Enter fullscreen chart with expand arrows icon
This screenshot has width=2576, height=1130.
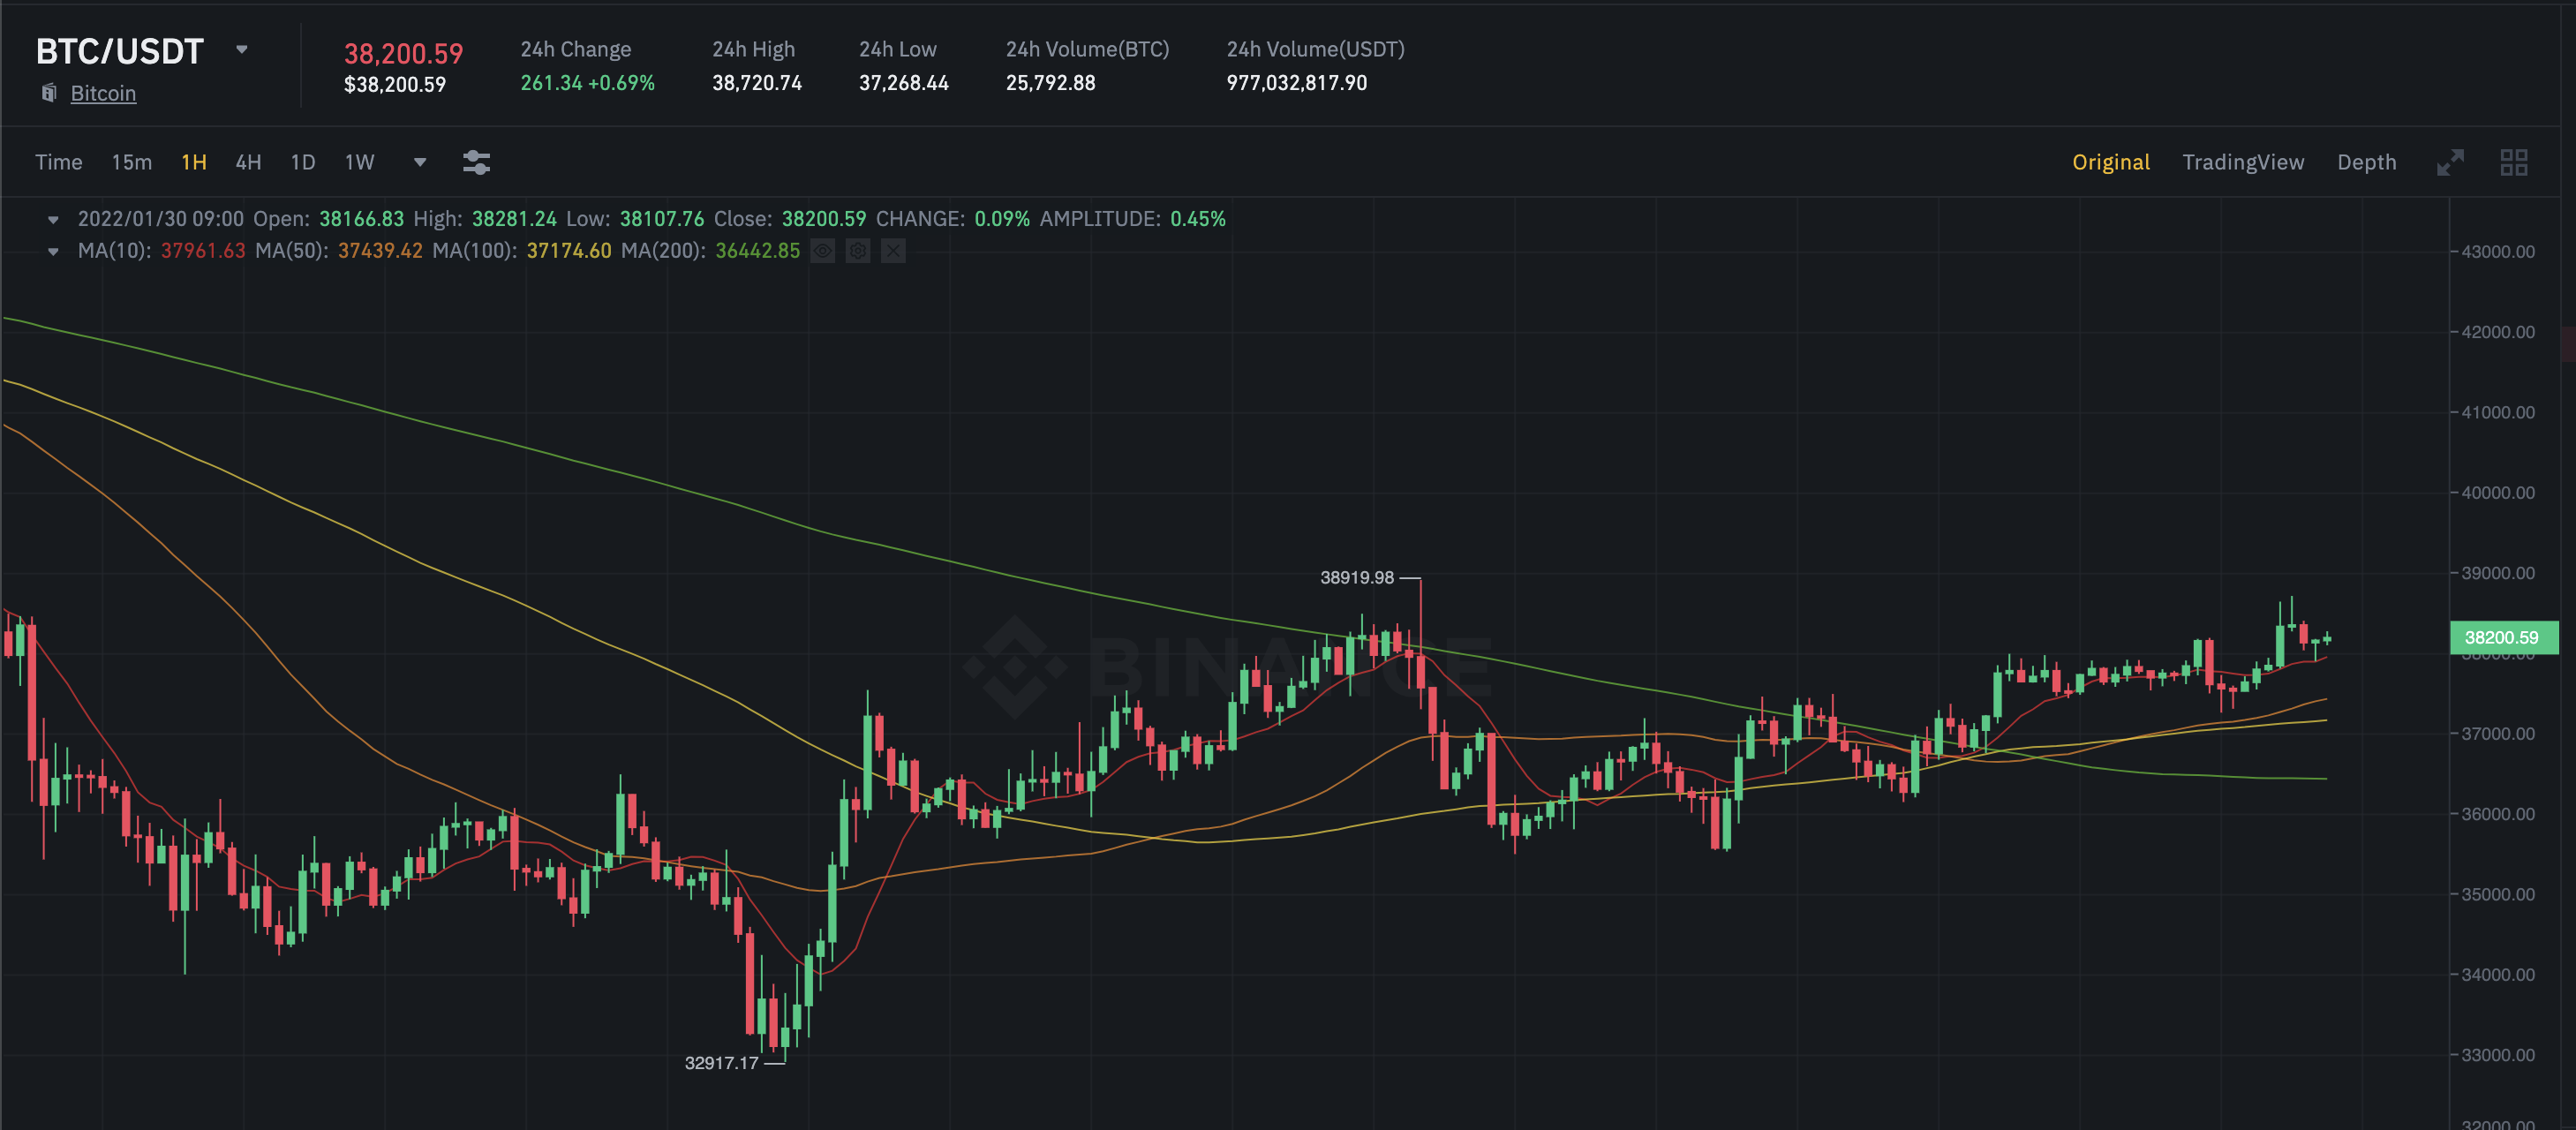(x=2449, y=162)
